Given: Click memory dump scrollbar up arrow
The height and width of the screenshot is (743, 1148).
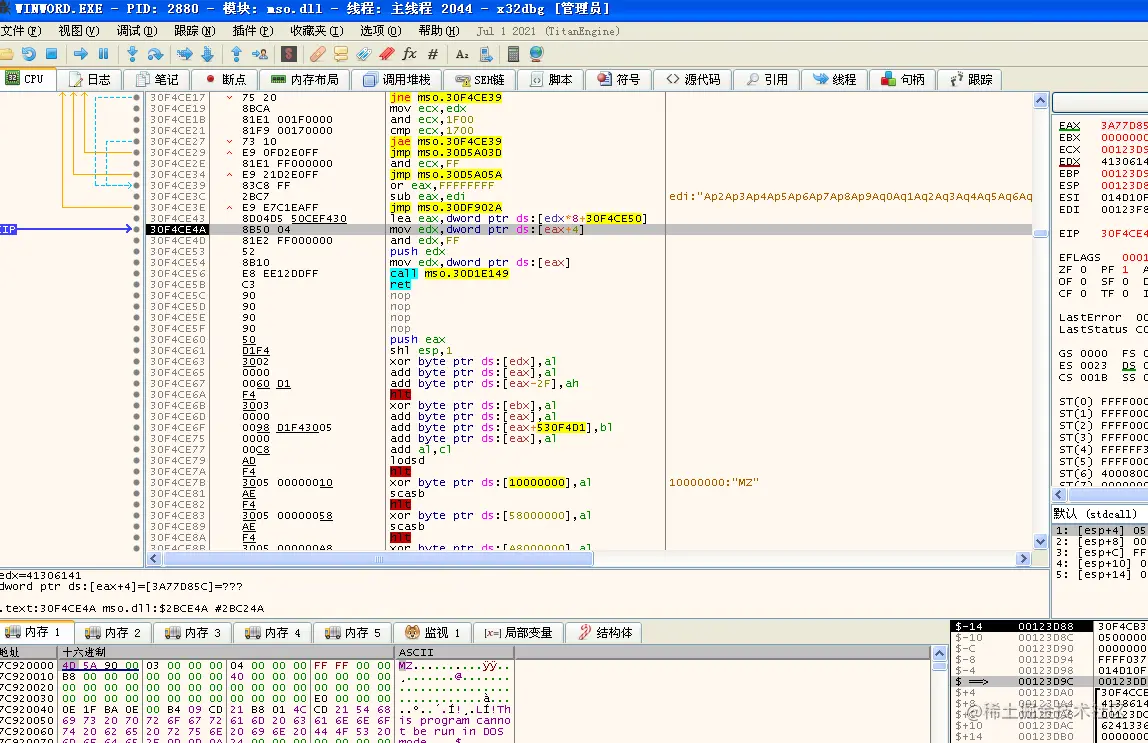Looking at the screenshot, I should coord(940,652).
